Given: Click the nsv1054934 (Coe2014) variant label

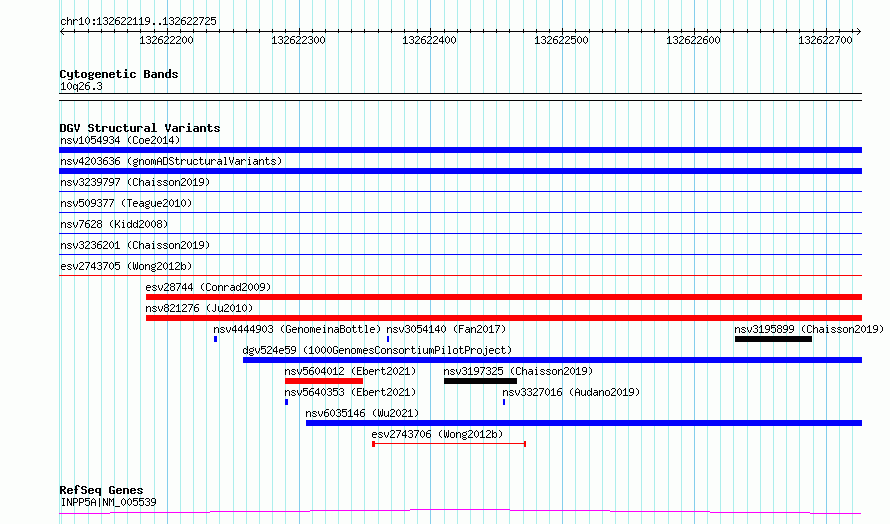Looking at the screenshot, I should [x=120, y=140].
